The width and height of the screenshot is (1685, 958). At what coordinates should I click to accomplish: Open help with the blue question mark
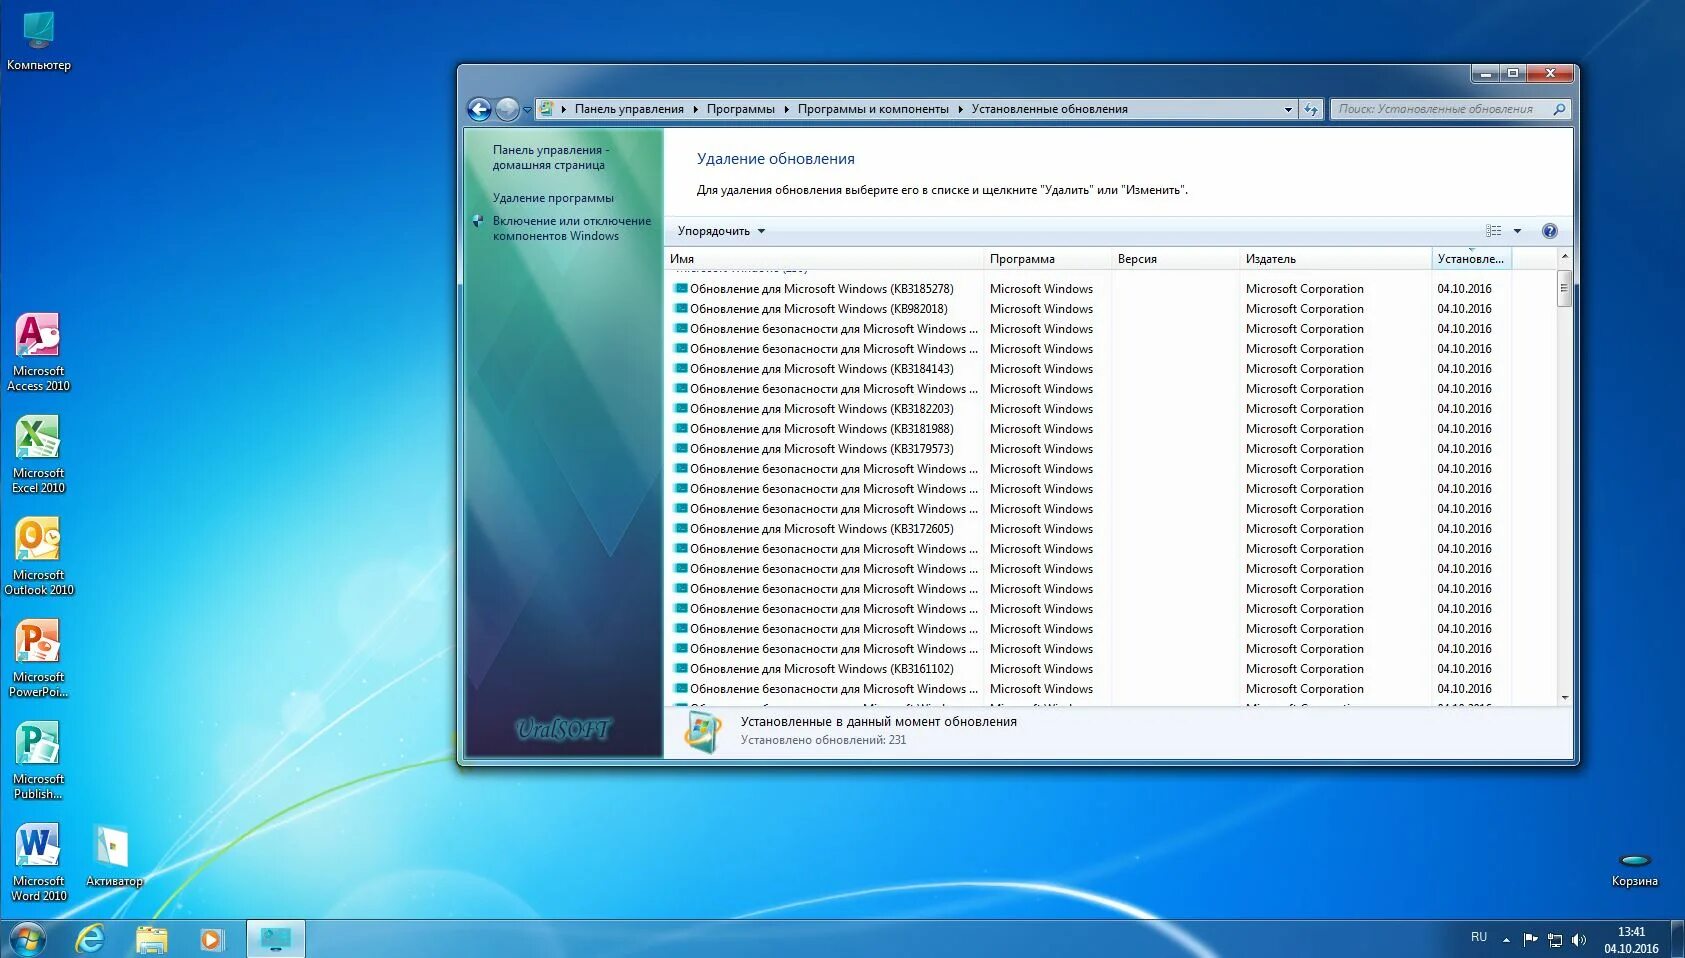tap(1549, 231)
